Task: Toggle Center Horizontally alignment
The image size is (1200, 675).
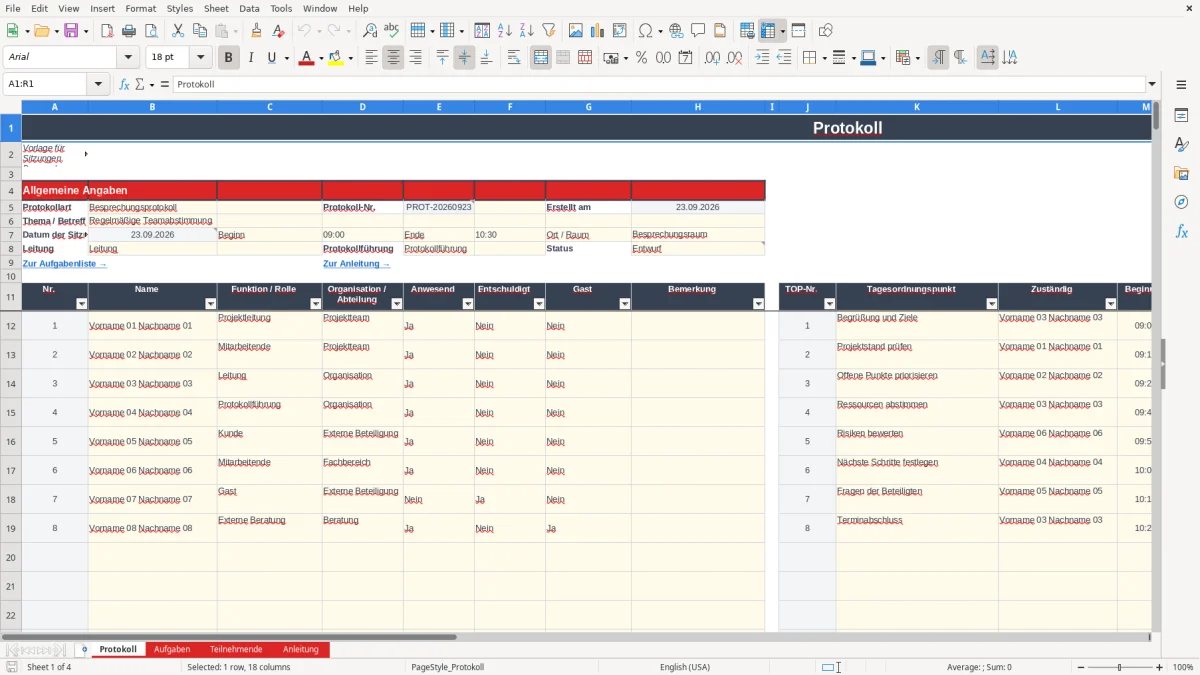Action: (393, 58)
